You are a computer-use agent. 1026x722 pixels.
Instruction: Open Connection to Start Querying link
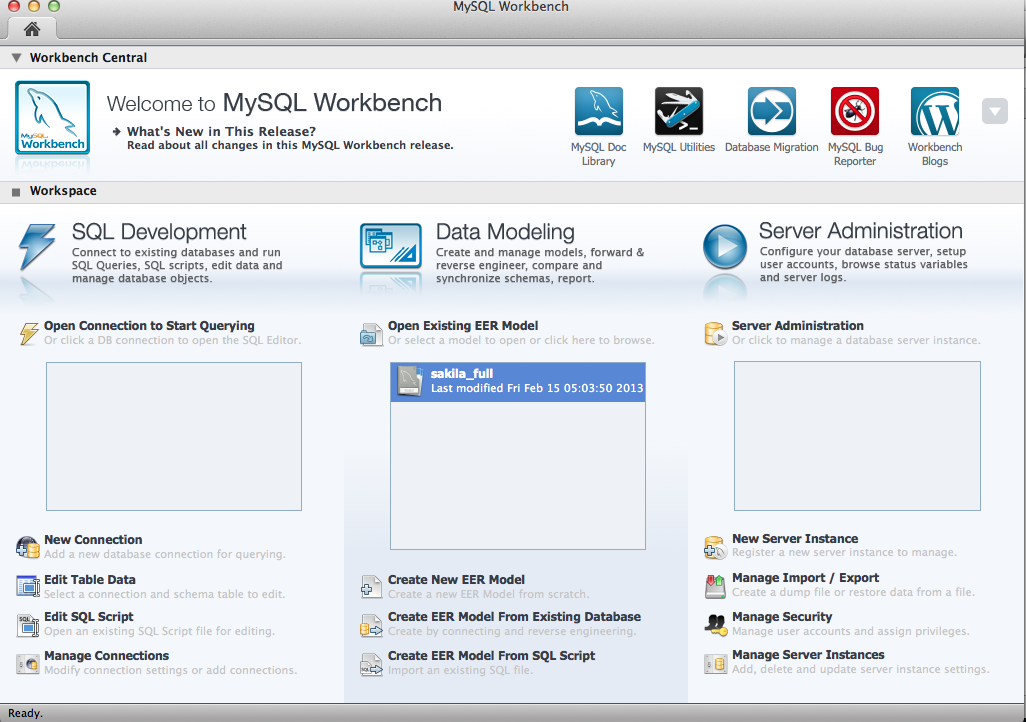click(149, 325)
